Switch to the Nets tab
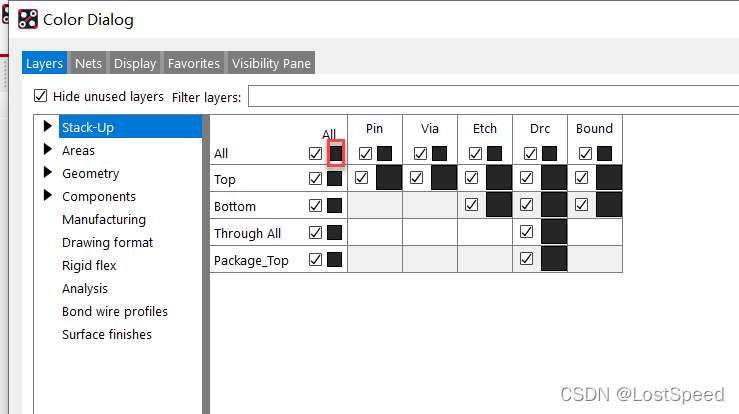The image size is (739, 414). pyautogui.click(x=88, y=63)
